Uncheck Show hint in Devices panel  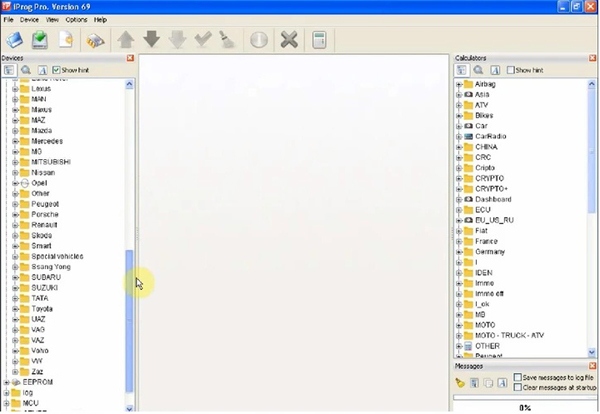pyautogui.click(x=56, y=70)
